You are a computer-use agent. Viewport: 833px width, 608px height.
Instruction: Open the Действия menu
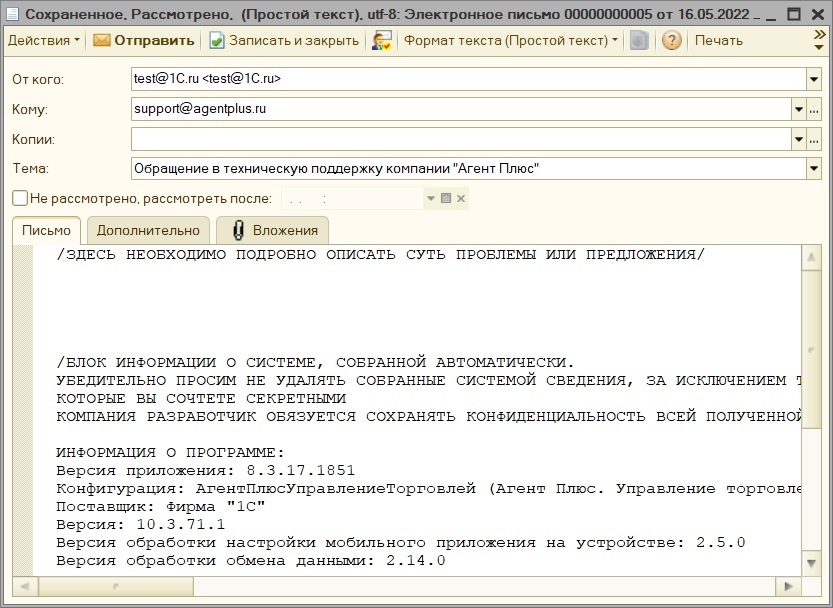tap(44, 40)
